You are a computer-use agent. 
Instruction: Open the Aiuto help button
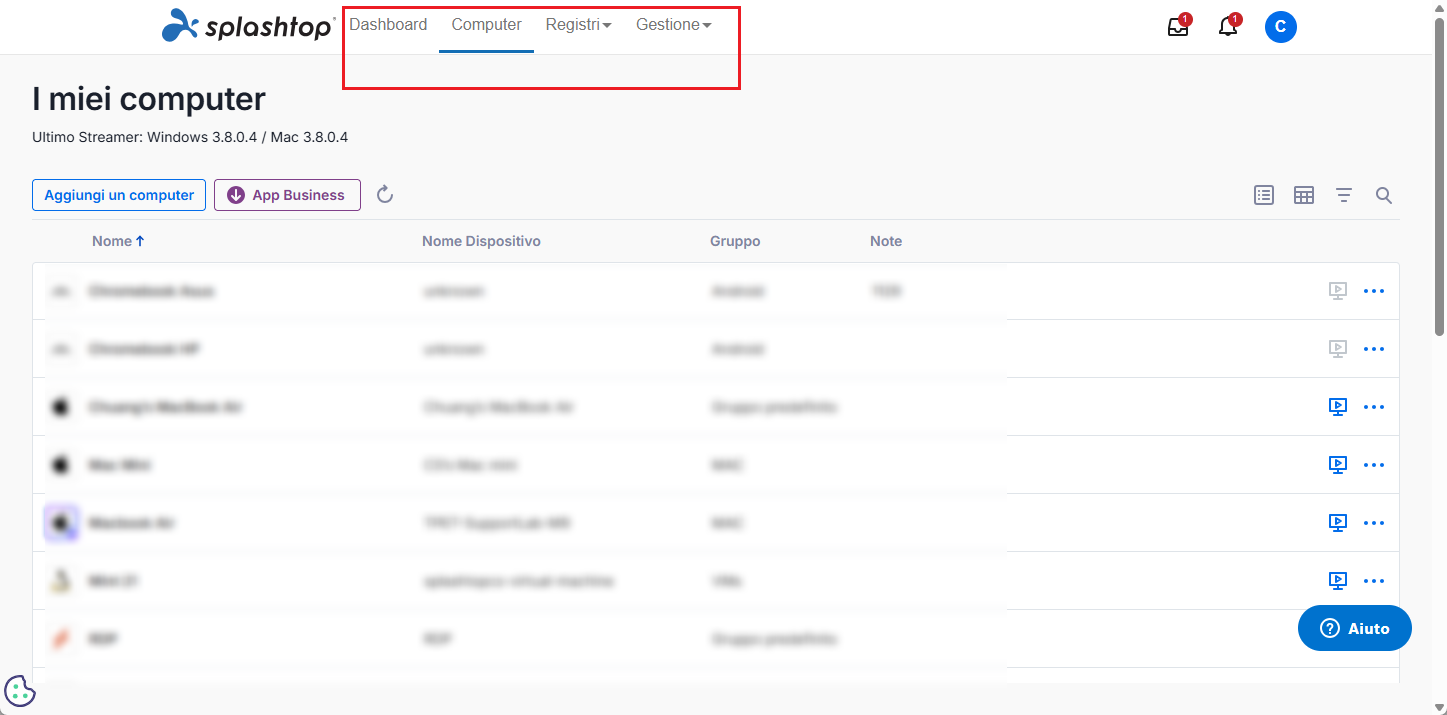coord(1355,628)
